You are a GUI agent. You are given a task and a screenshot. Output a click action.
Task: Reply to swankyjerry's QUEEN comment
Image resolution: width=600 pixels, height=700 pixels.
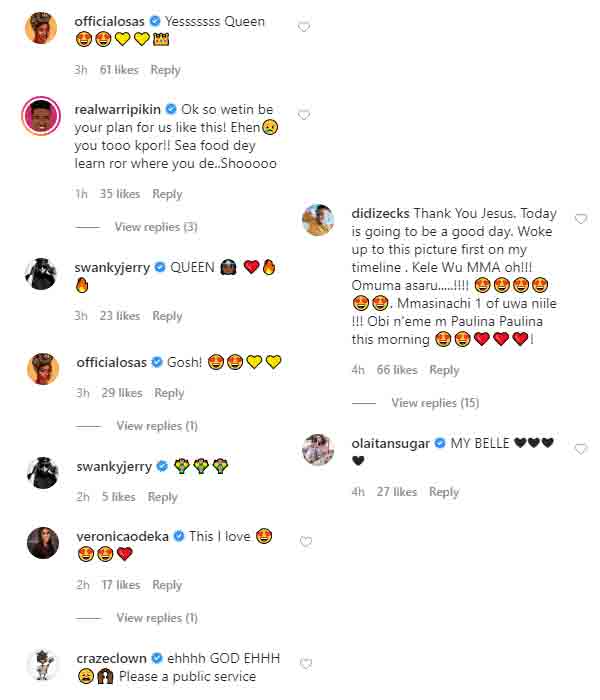[x=167, y=316]
